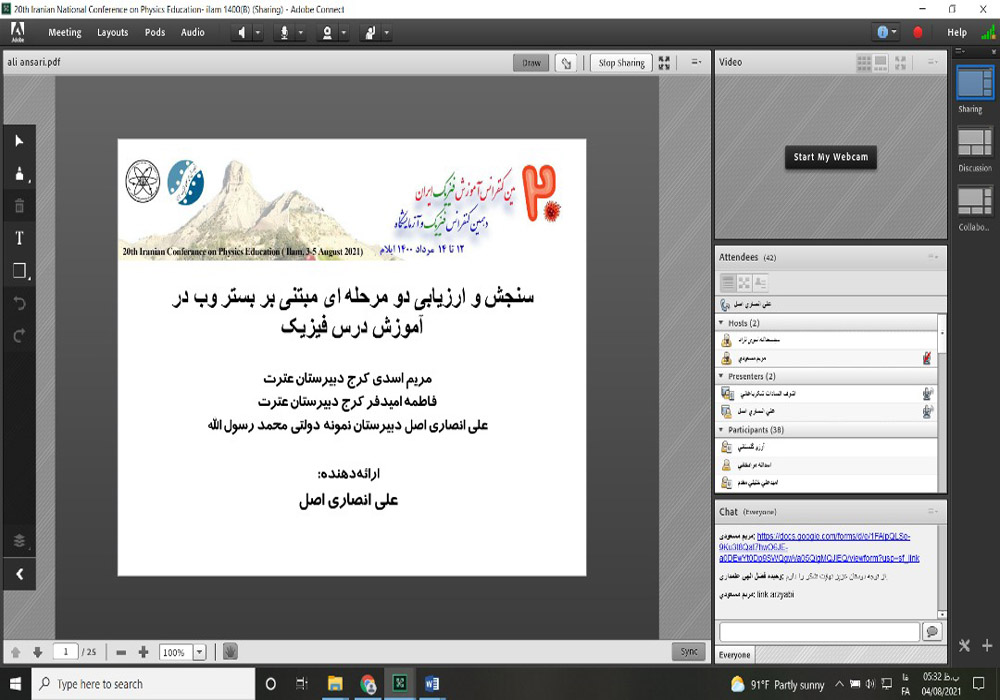
Task: Enable the webcam from top toolbar
Action: (327, 32)
